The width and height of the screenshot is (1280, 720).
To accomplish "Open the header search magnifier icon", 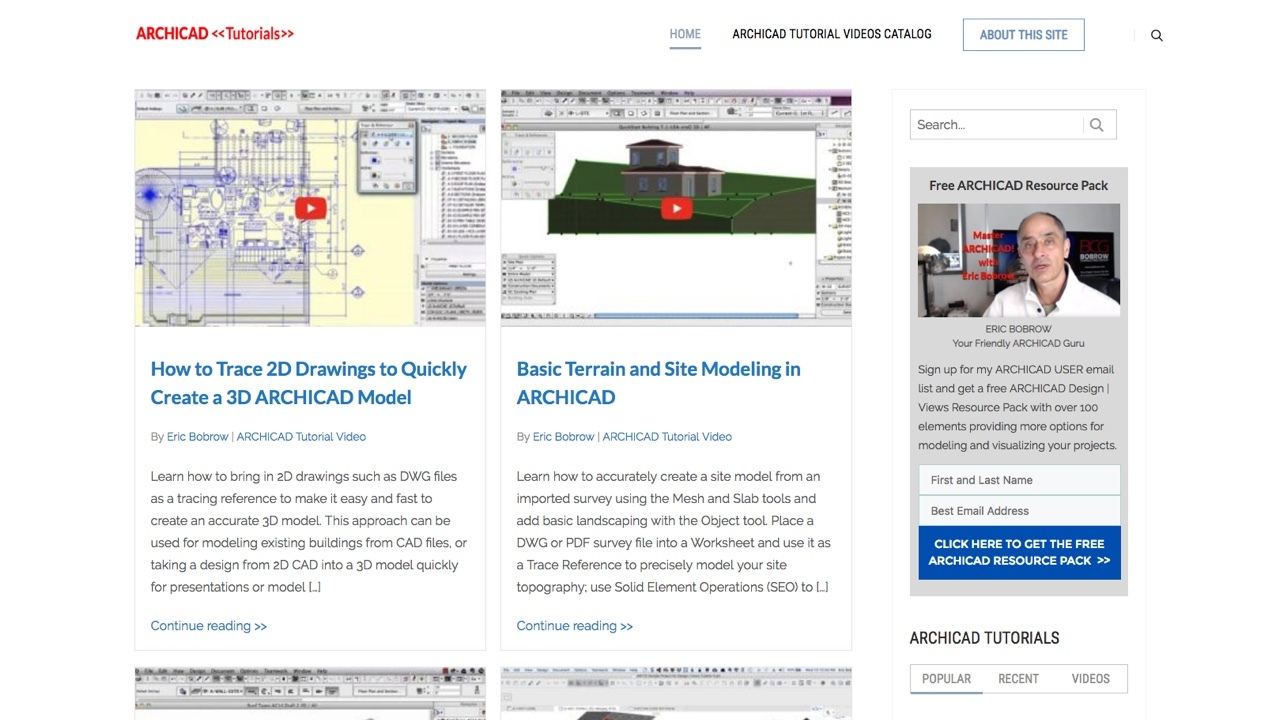I will click(x=1157, y=35).
